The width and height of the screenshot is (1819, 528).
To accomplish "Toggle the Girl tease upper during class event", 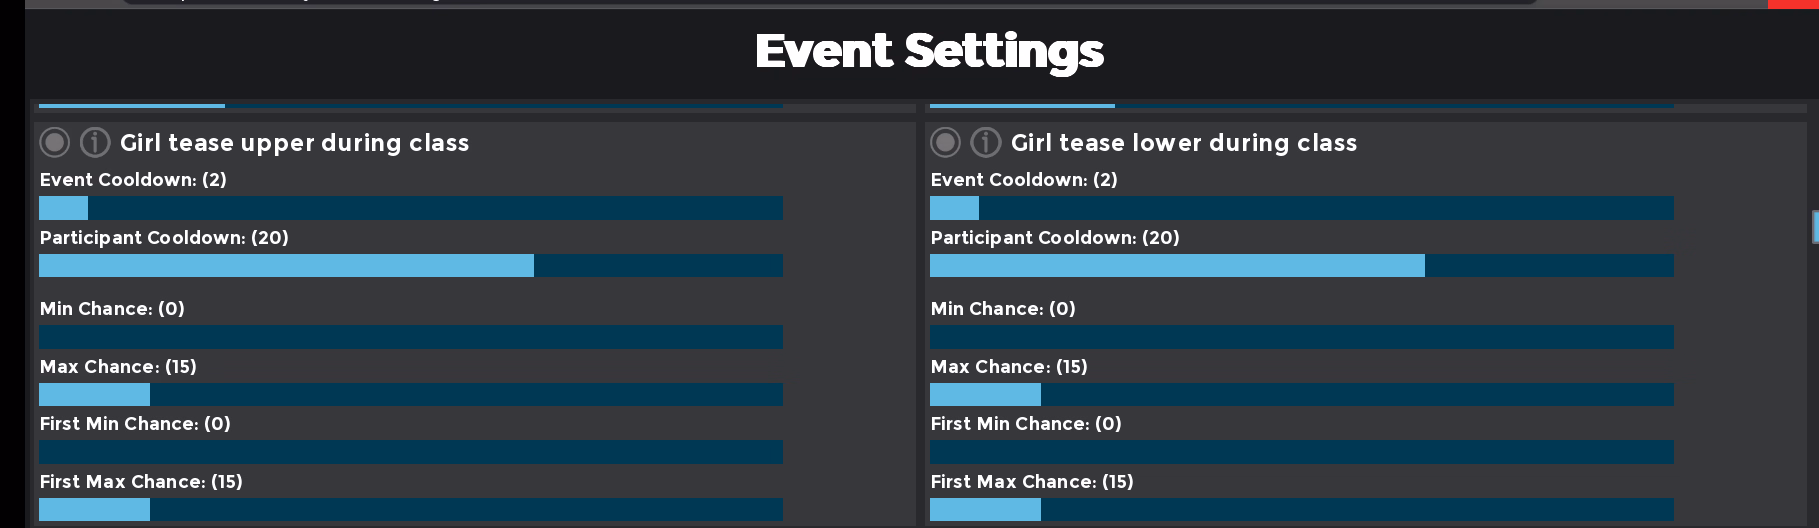I will click(55, 143).
